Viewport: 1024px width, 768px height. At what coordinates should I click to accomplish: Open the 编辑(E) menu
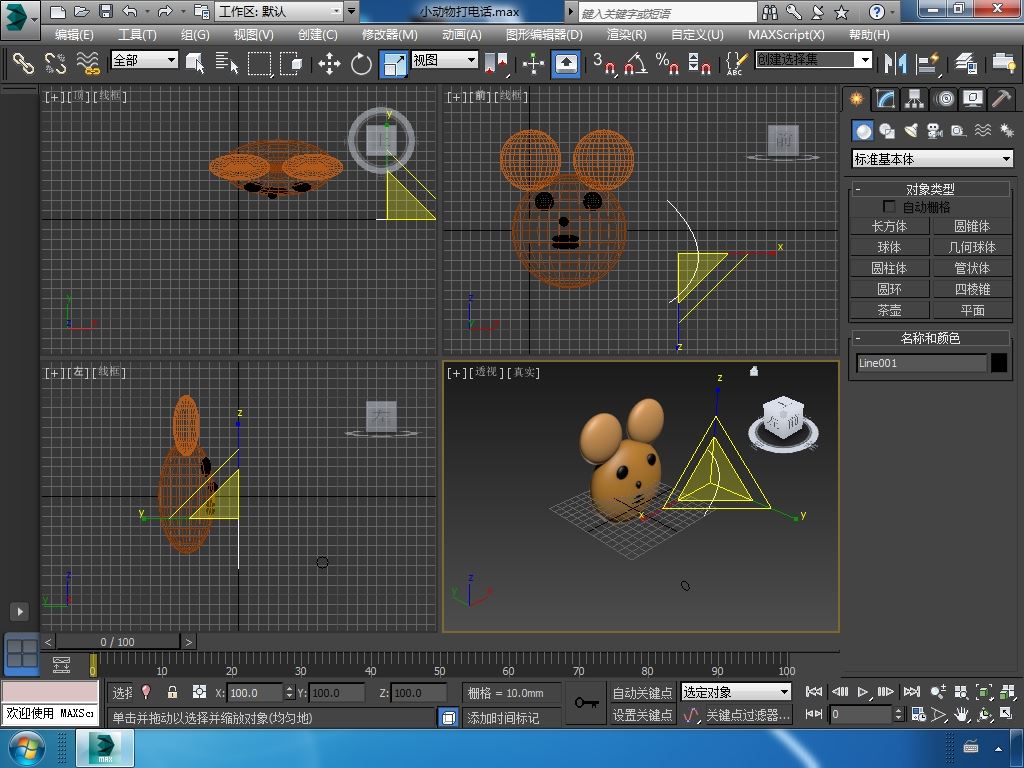(x=74, y=35)
